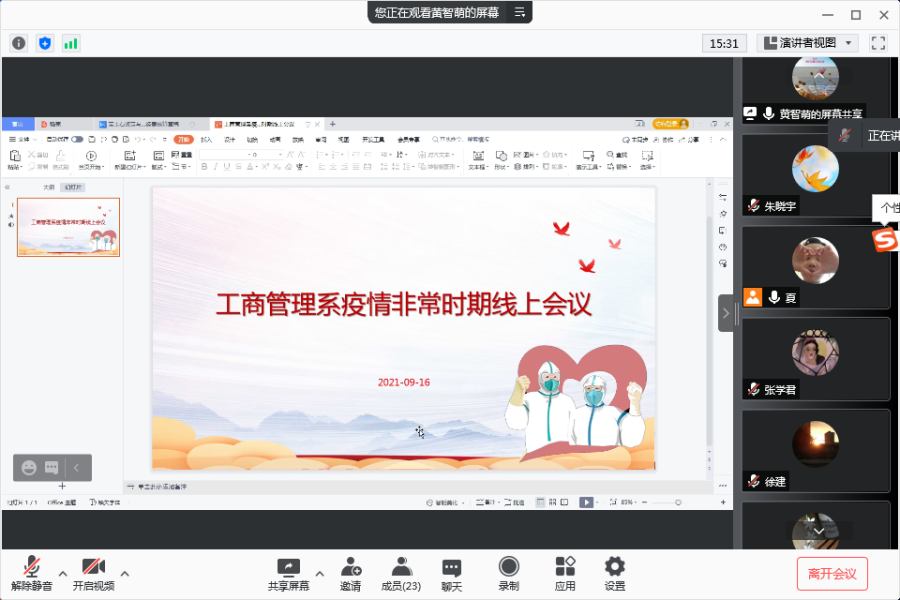The width and height of the screenshot is (900, 600).
Task: Click Share Screen (共享屏幕) button
Action: tap(288, 574)
